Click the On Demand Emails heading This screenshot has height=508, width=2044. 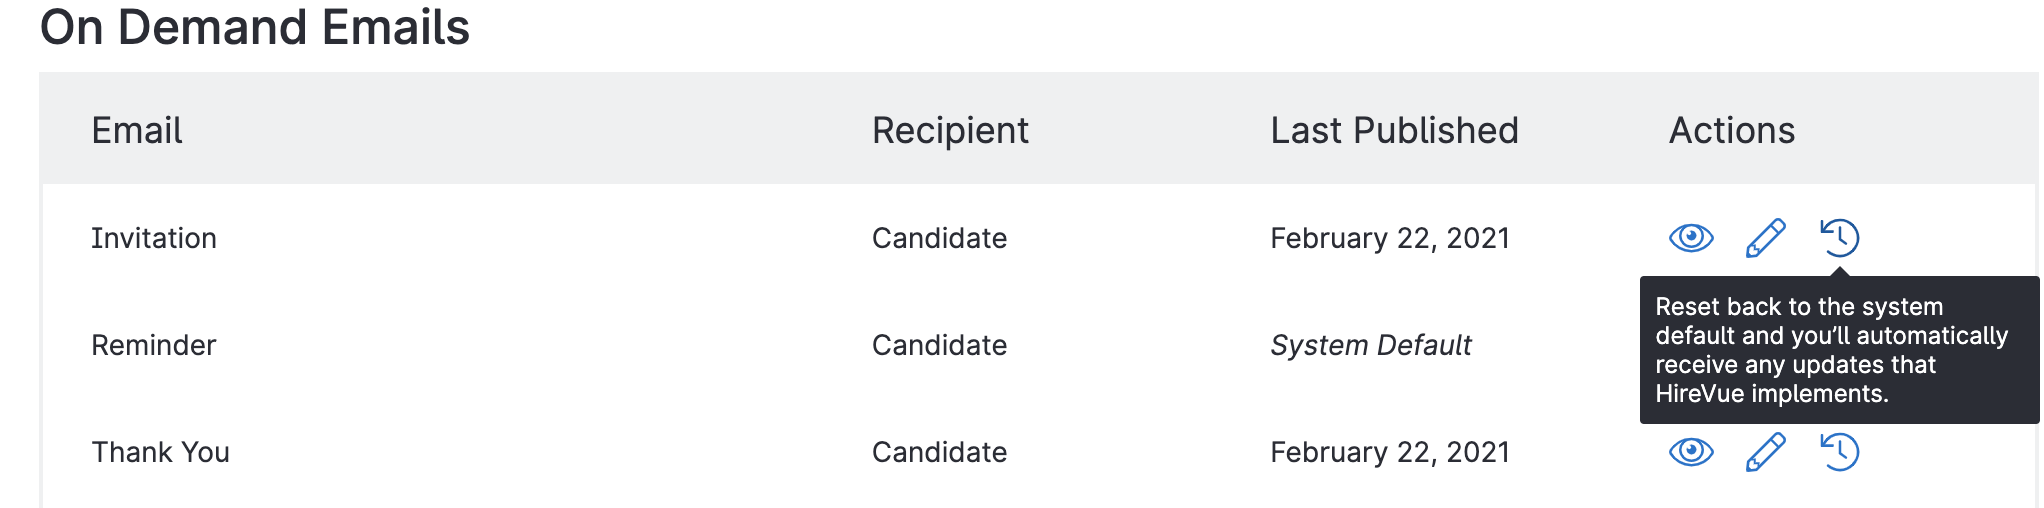[x=255, y=27]
